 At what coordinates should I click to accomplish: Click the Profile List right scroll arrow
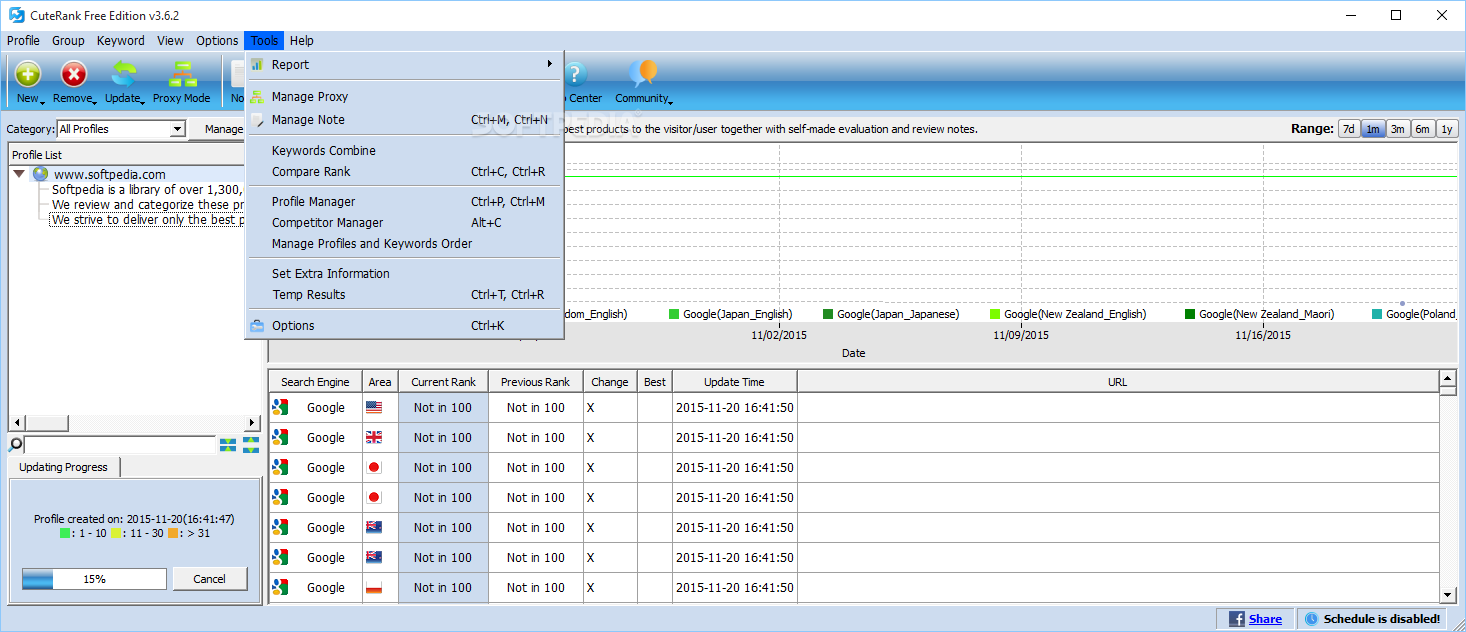click(253, 423)
